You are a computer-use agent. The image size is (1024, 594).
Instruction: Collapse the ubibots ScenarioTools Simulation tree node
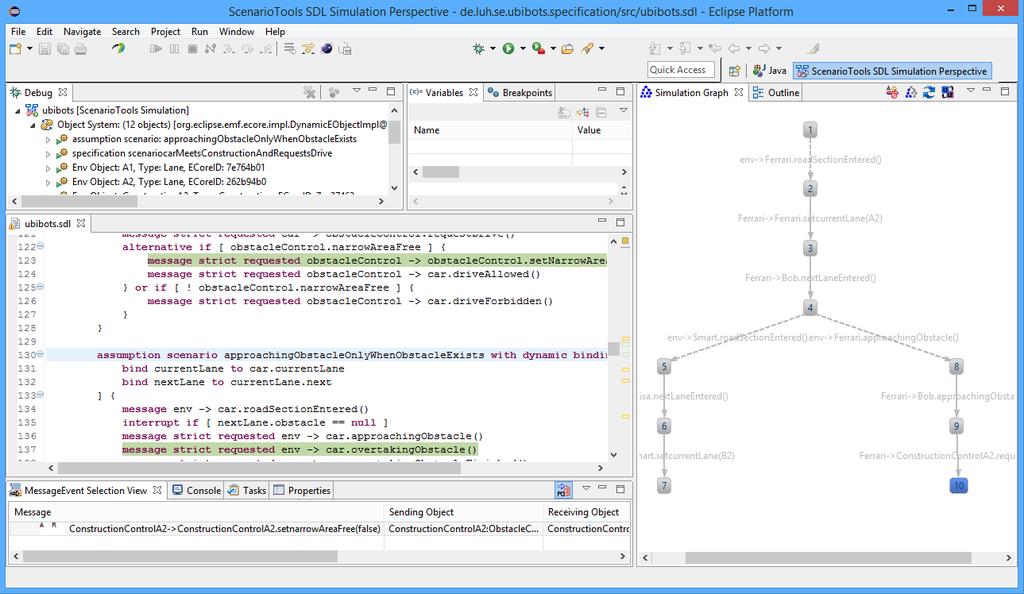pyautogui.click(x=18, y=111)
